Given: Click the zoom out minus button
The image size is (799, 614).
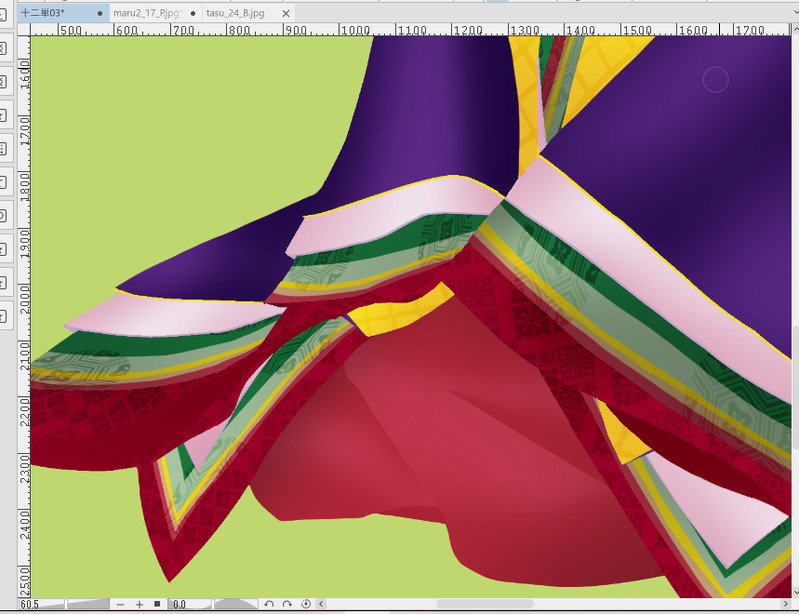Looking at the screenshot, I should [121, 604].
